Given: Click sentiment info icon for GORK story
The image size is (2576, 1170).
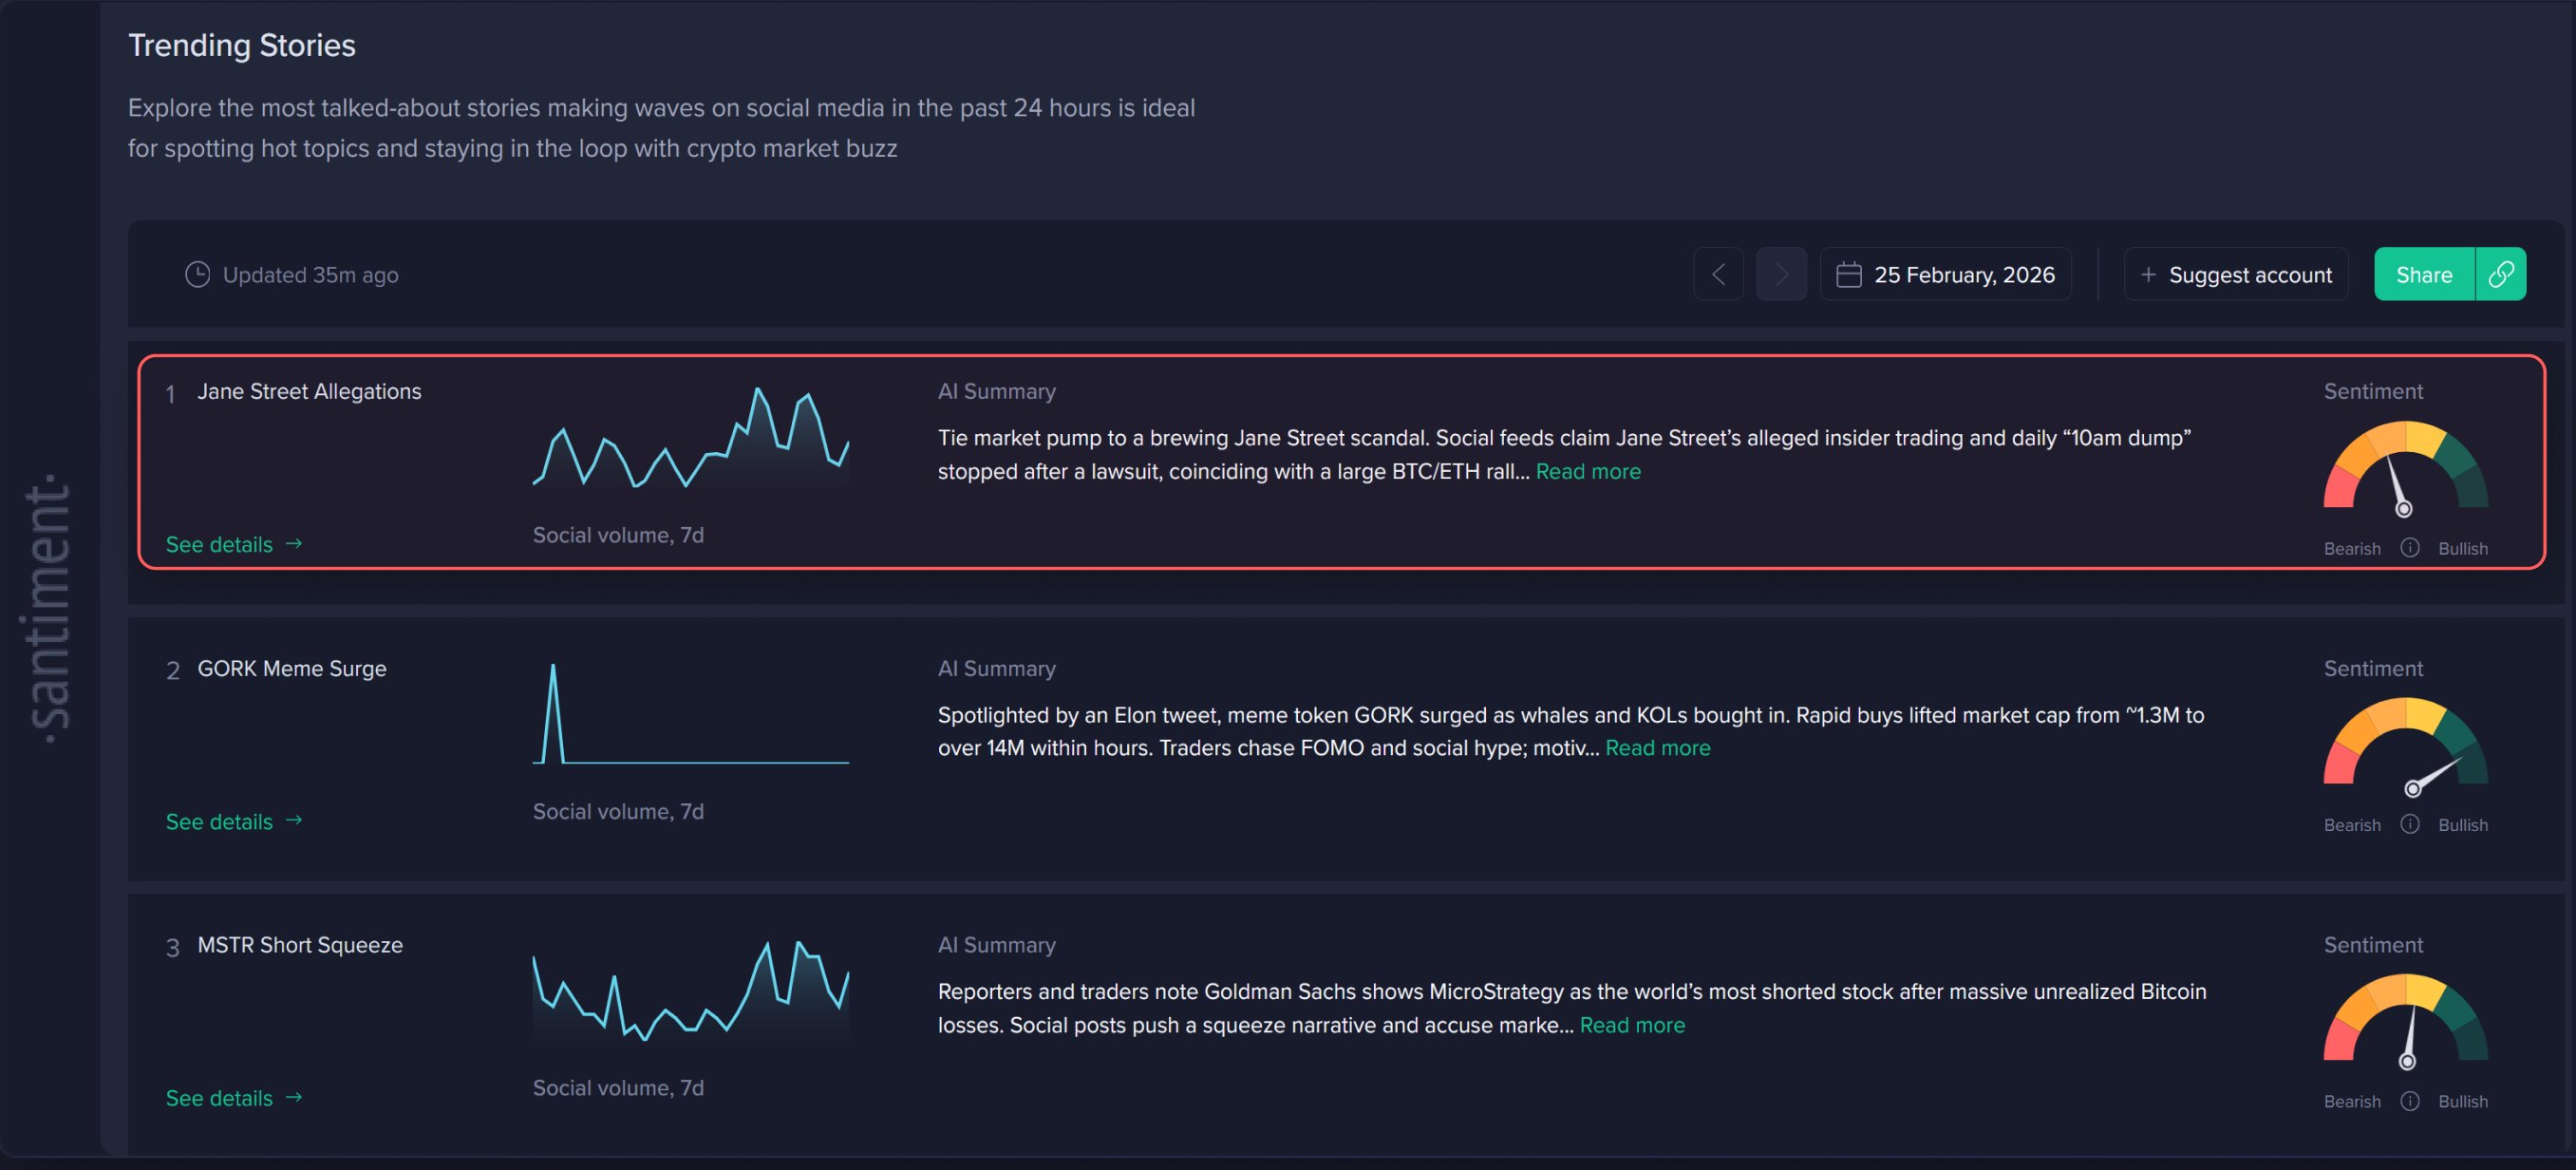Looking at the screenshot, I should point(2410,824).
